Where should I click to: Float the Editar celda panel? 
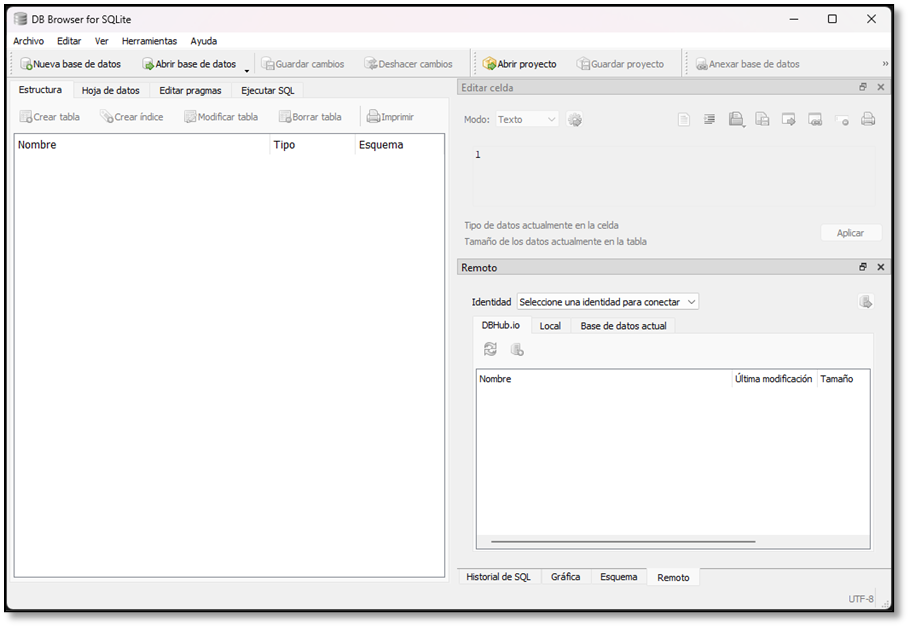point(862,87)
